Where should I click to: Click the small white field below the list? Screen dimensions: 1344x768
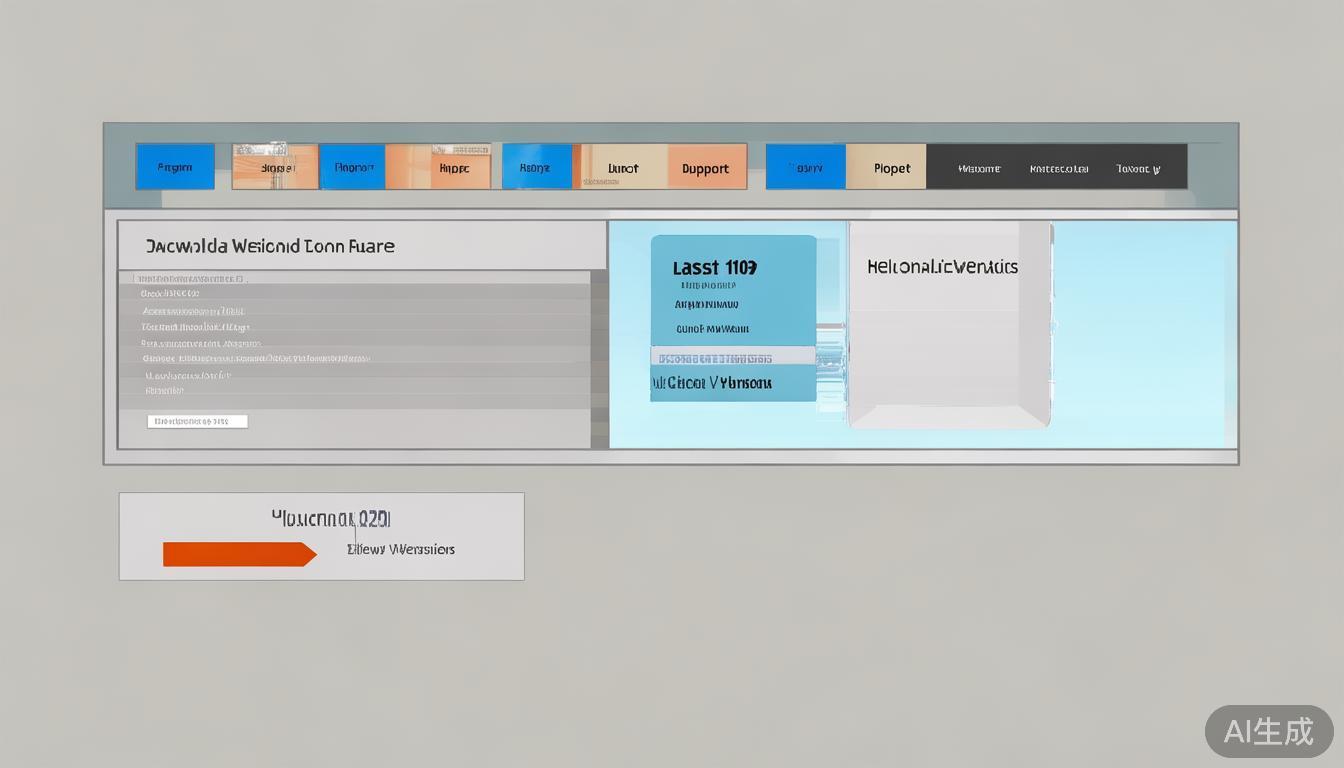coord(197,421)
